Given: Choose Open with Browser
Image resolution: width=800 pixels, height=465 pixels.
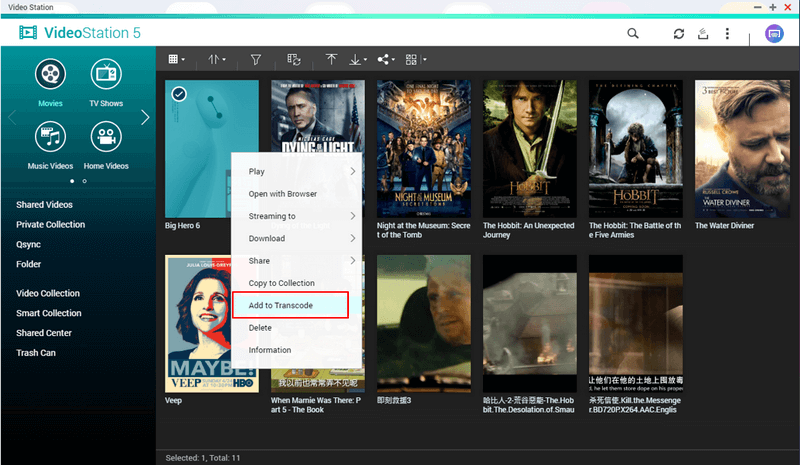Looking at the screenshot, I should (x=297, y=194).
